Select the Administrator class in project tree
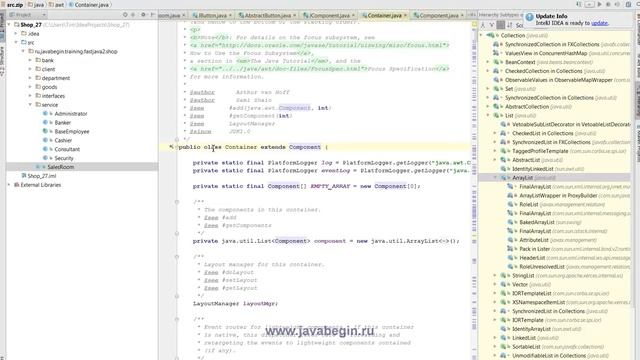The height and width of the screenshot is (360, 640). 71,113
